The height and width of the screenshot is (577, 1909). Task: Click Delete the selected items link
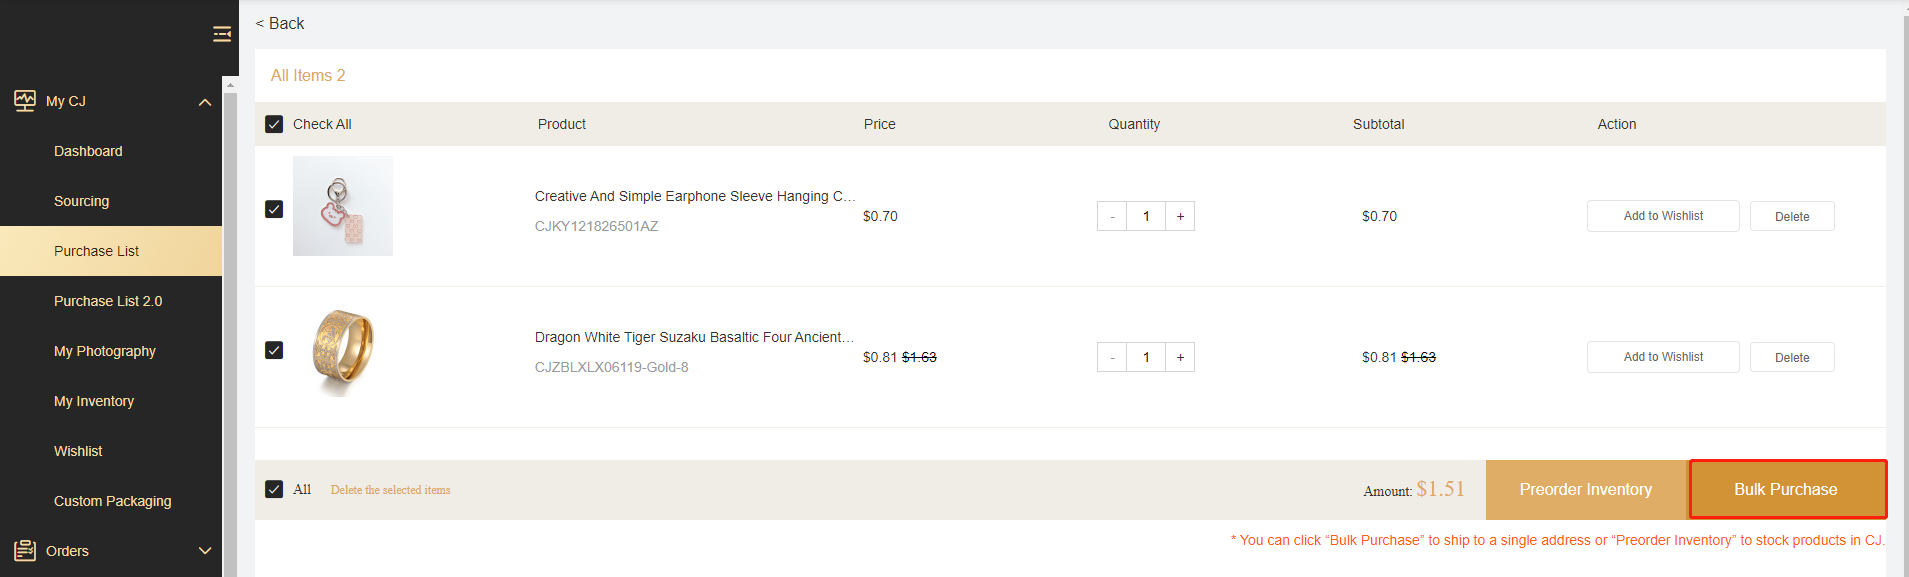(390, 490)
